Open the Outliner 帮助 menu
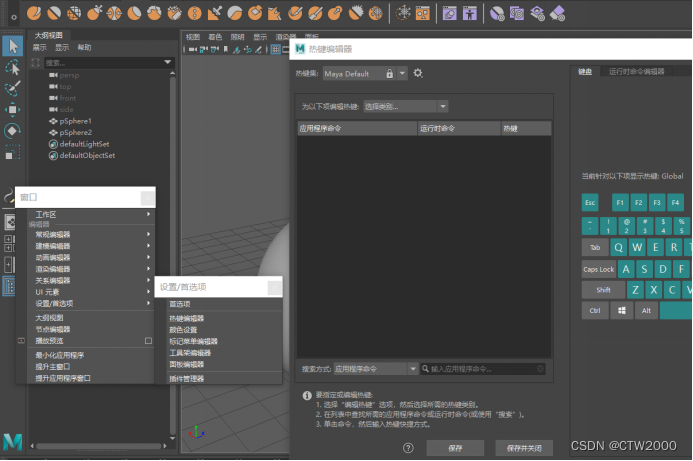 [84, 47]
